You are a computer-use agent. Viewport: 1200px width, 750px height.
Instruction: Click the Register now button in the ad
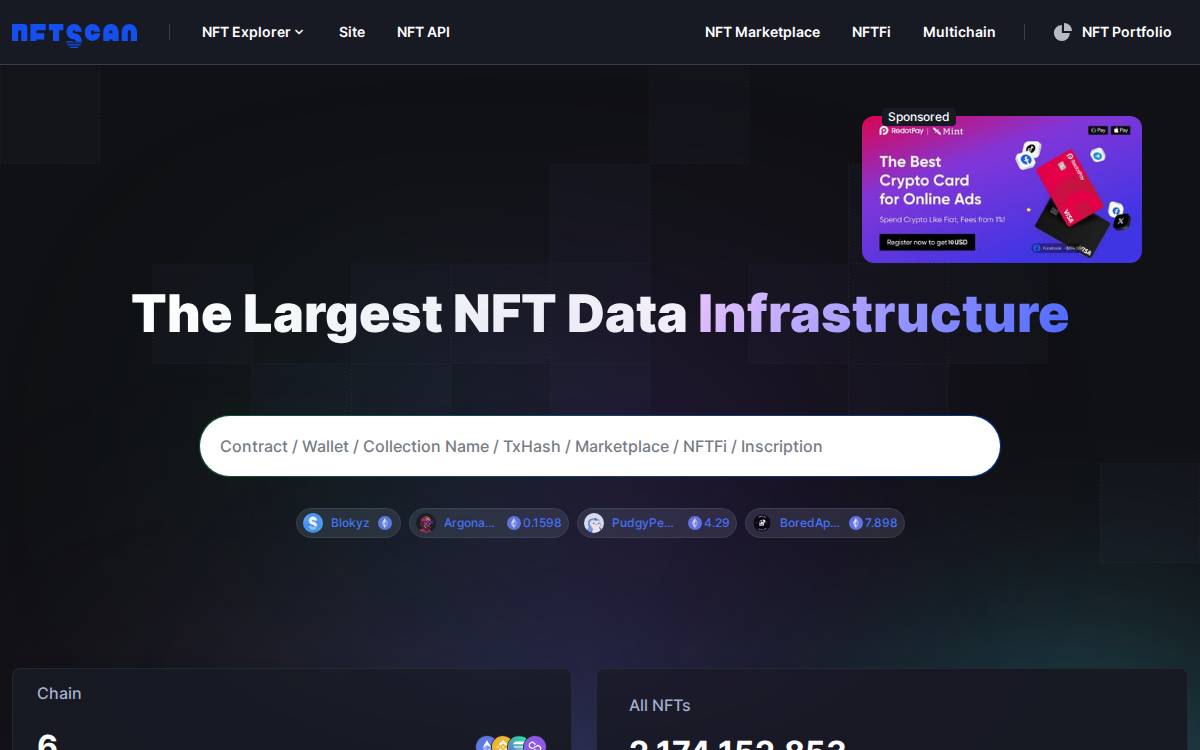927,242
